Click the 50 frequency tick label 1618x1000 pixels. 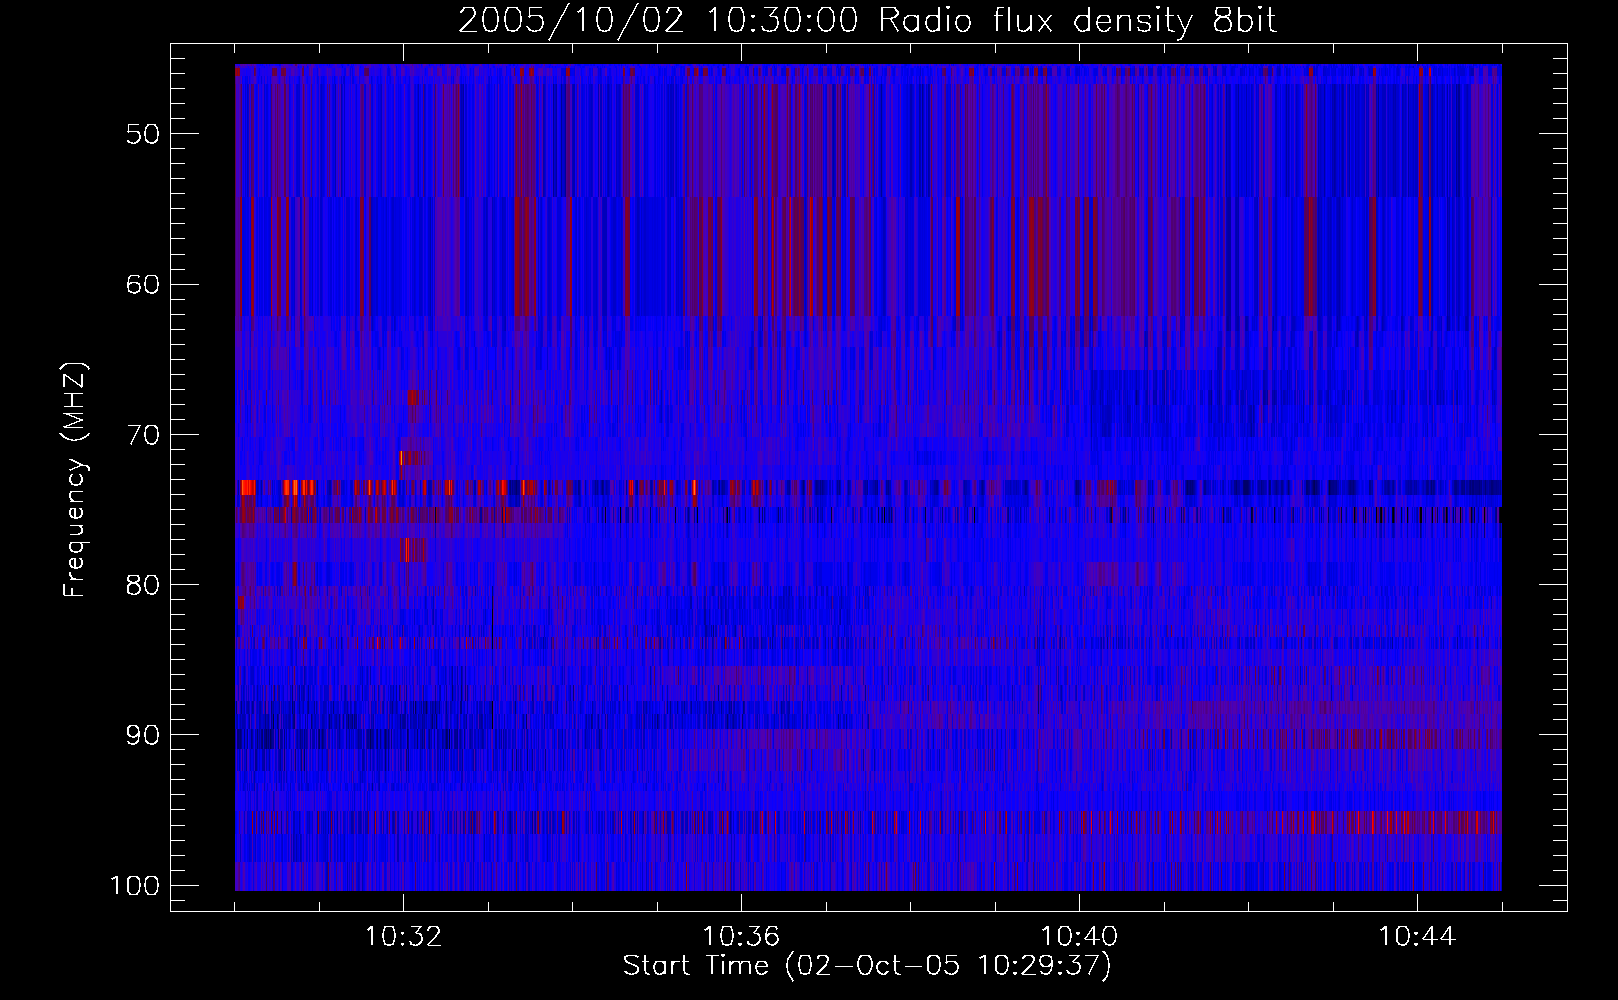(x=143, y=134)
